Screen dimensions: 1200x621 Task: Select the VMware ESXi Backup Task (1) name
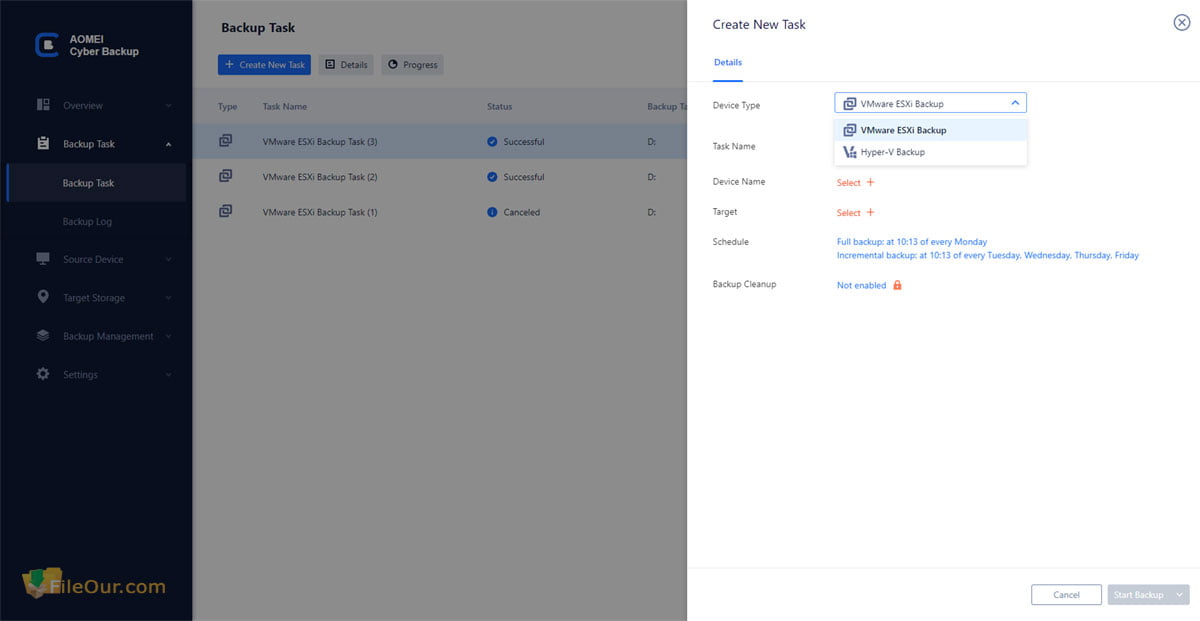point(320,212)
